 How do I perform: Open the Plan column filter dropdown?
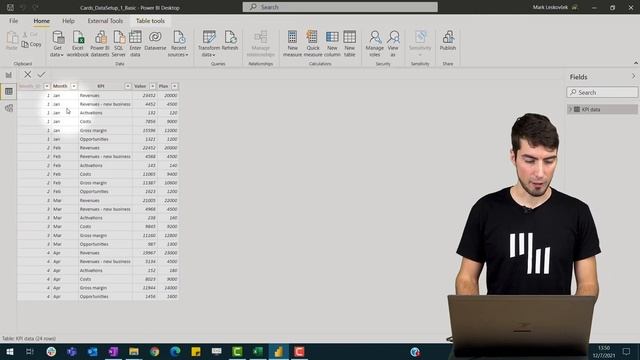pos(174,86)
